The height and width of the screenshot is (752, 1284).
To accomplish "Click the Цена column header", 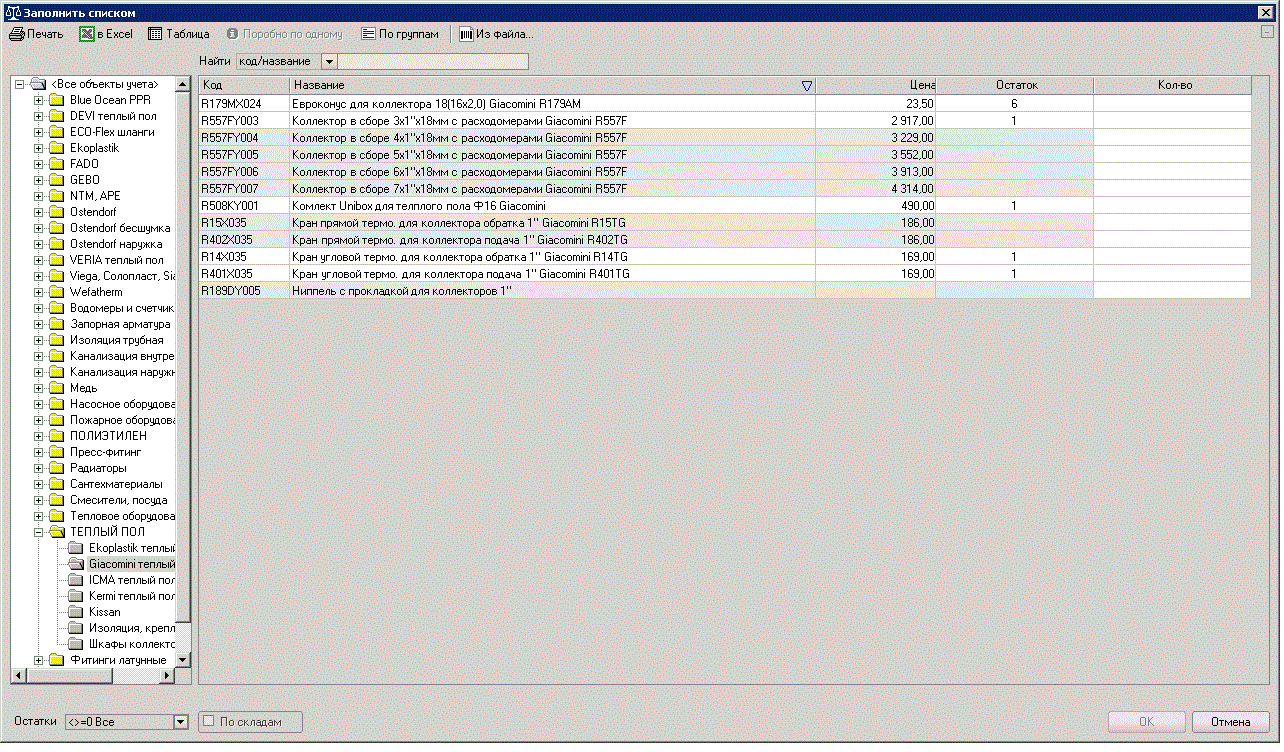I will [876, 86].
